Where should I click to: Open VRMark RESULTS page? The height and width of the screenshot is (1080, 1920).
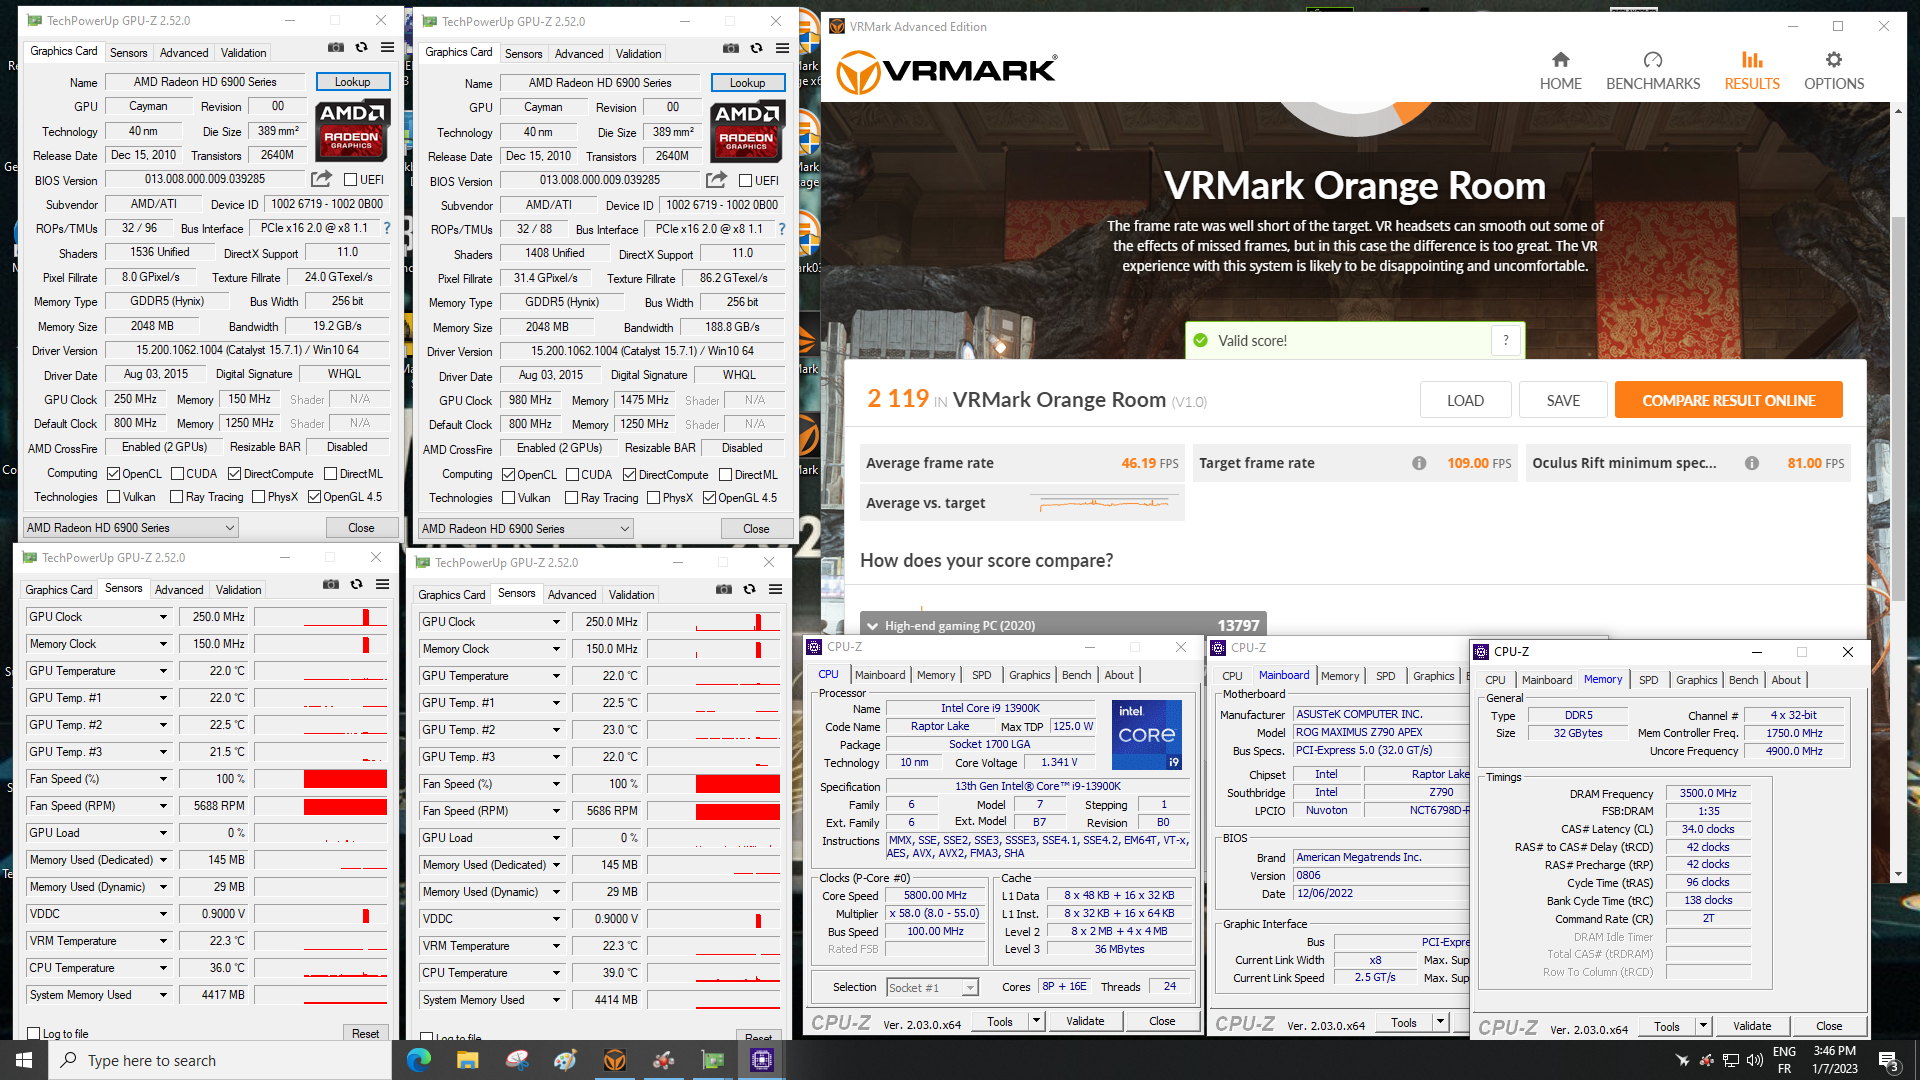coord(1752,71)
